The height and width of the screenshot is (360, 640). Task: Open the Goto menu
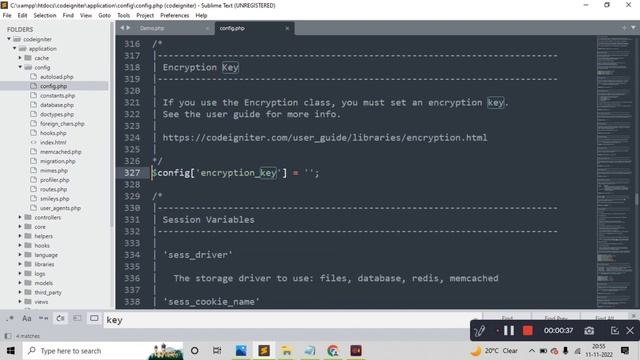point(104,15)
